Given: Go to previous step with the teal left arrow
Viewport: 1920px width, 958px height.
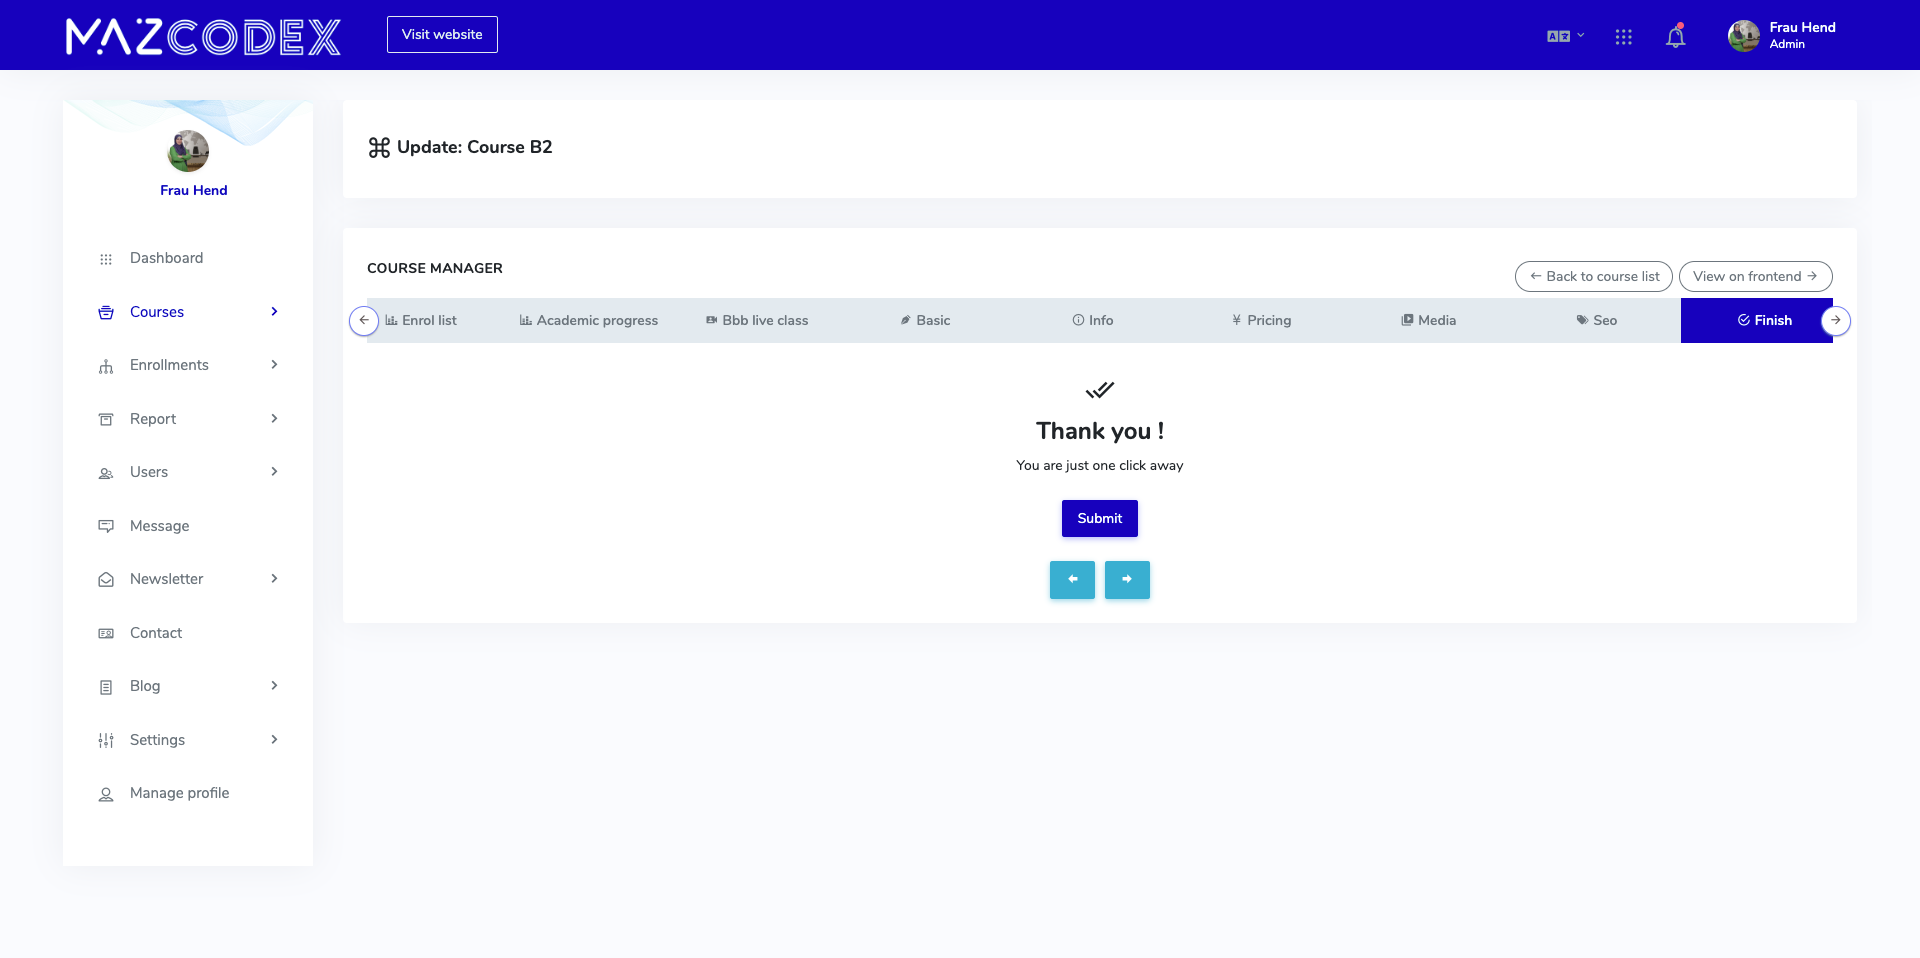Looking at the screenshot, I should point(1072,579).
